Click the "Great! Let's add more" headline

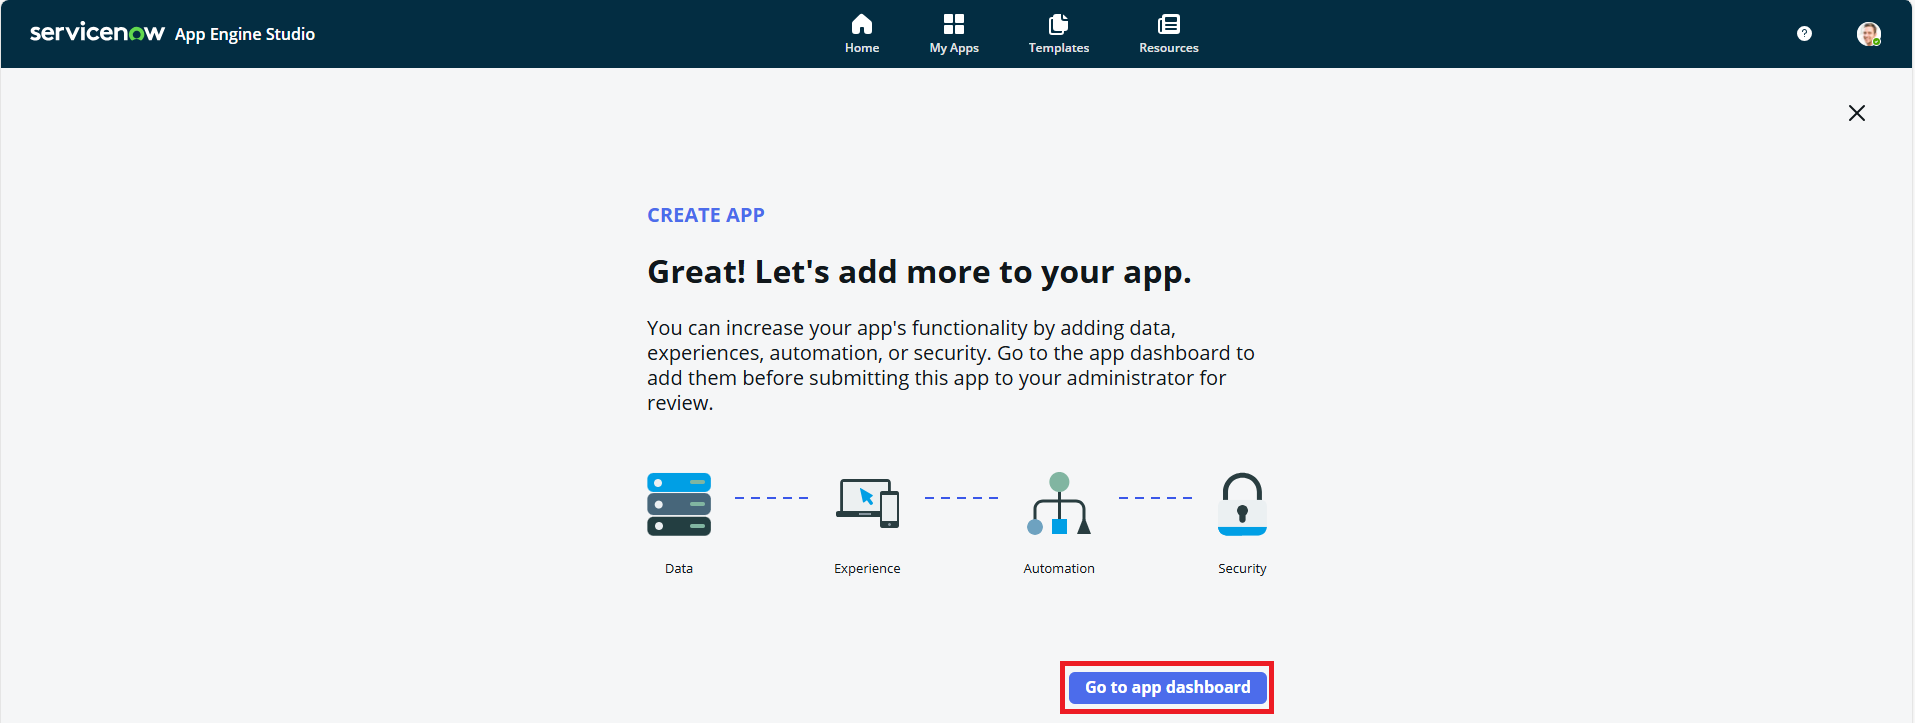click(x=918, y=272)
